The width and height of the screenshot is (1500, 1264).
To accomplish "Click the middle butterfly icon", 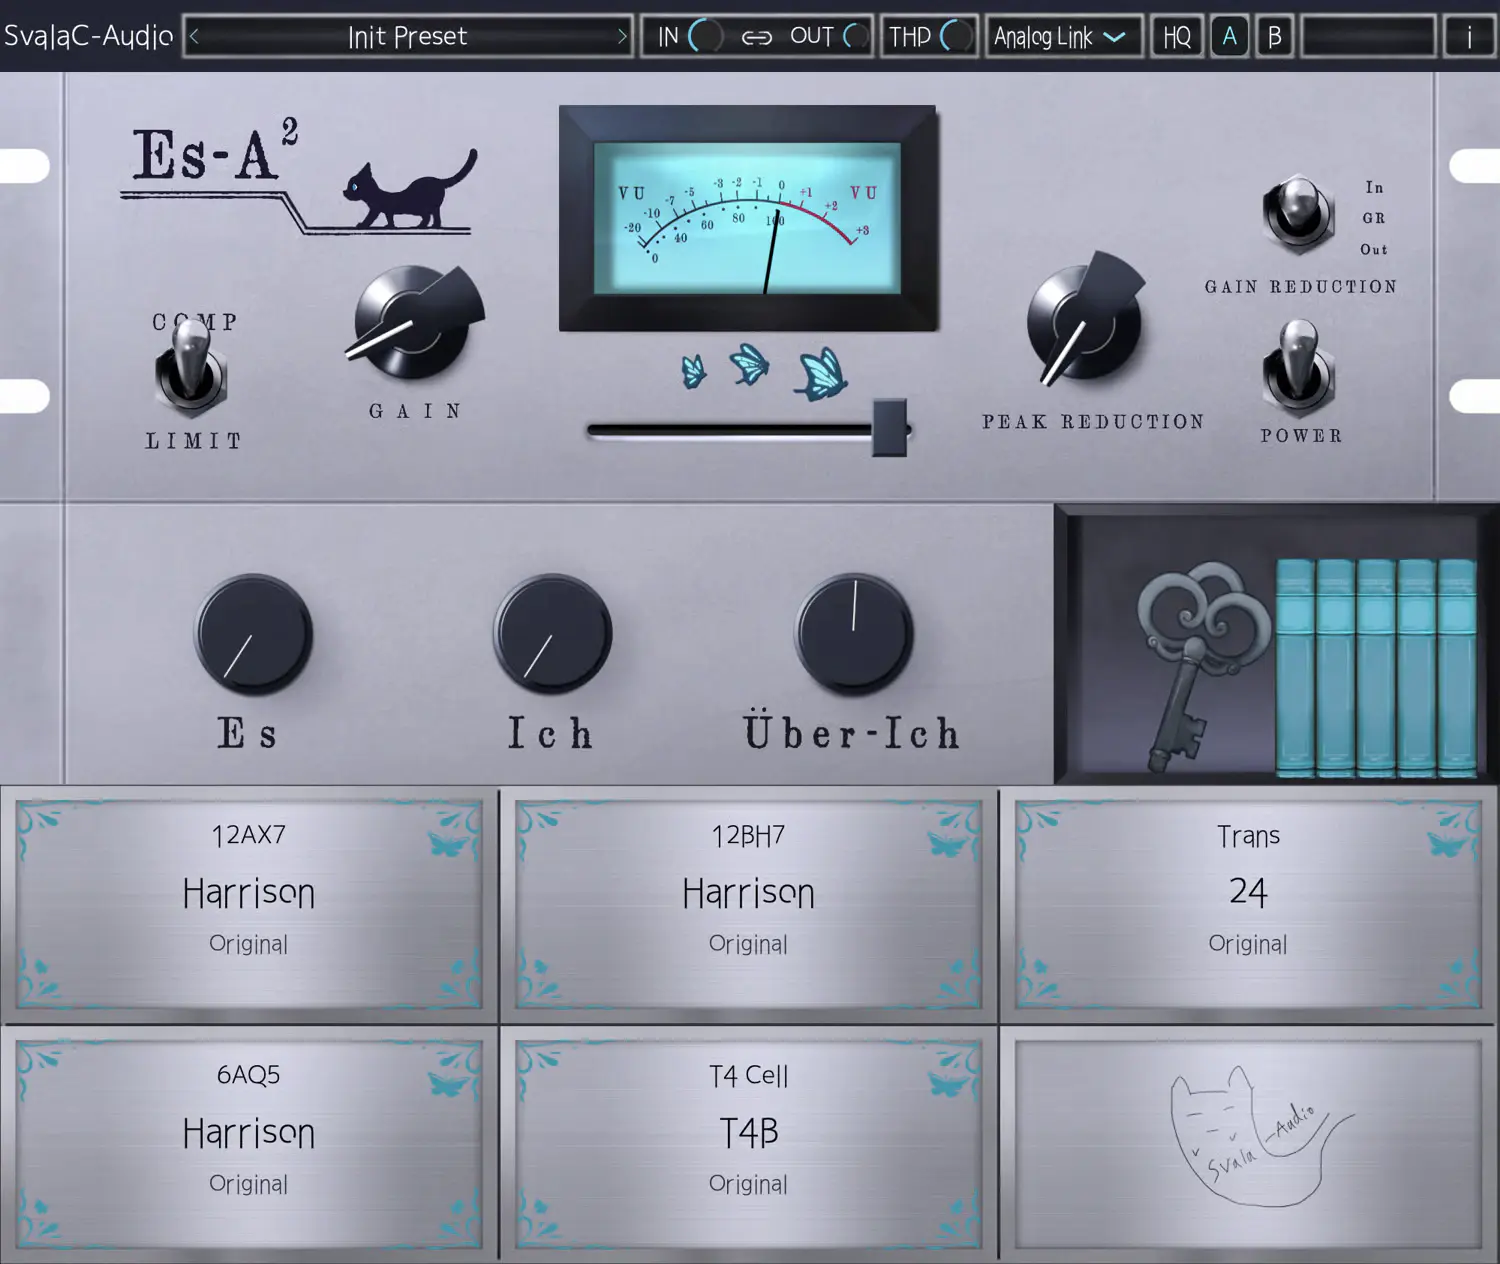I will point(750,365).
